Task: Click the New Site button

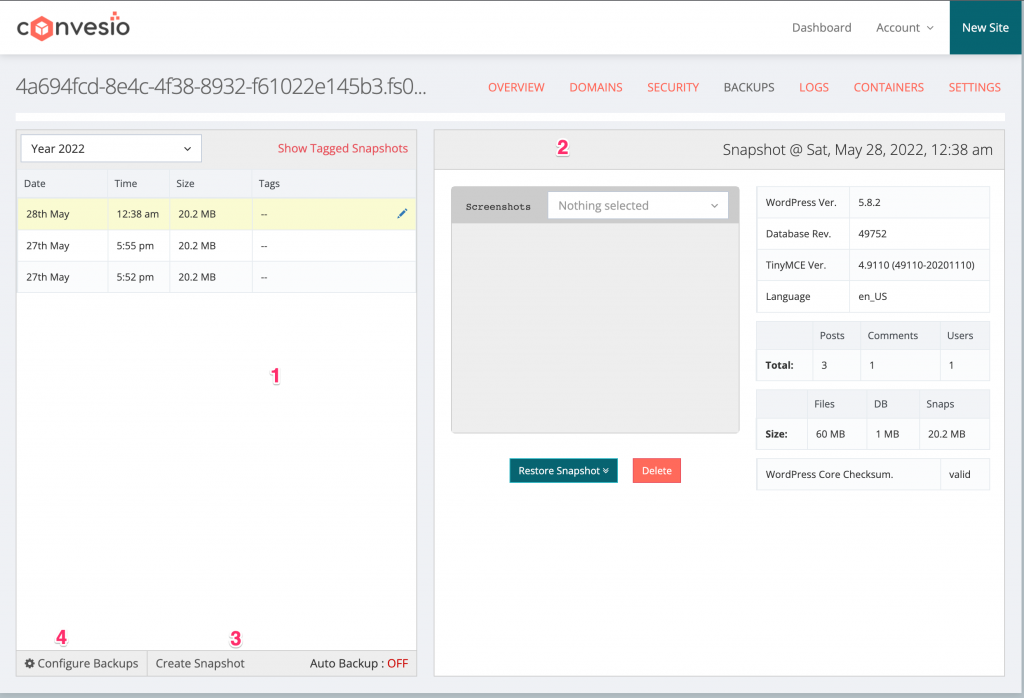Action: point(985,27)
